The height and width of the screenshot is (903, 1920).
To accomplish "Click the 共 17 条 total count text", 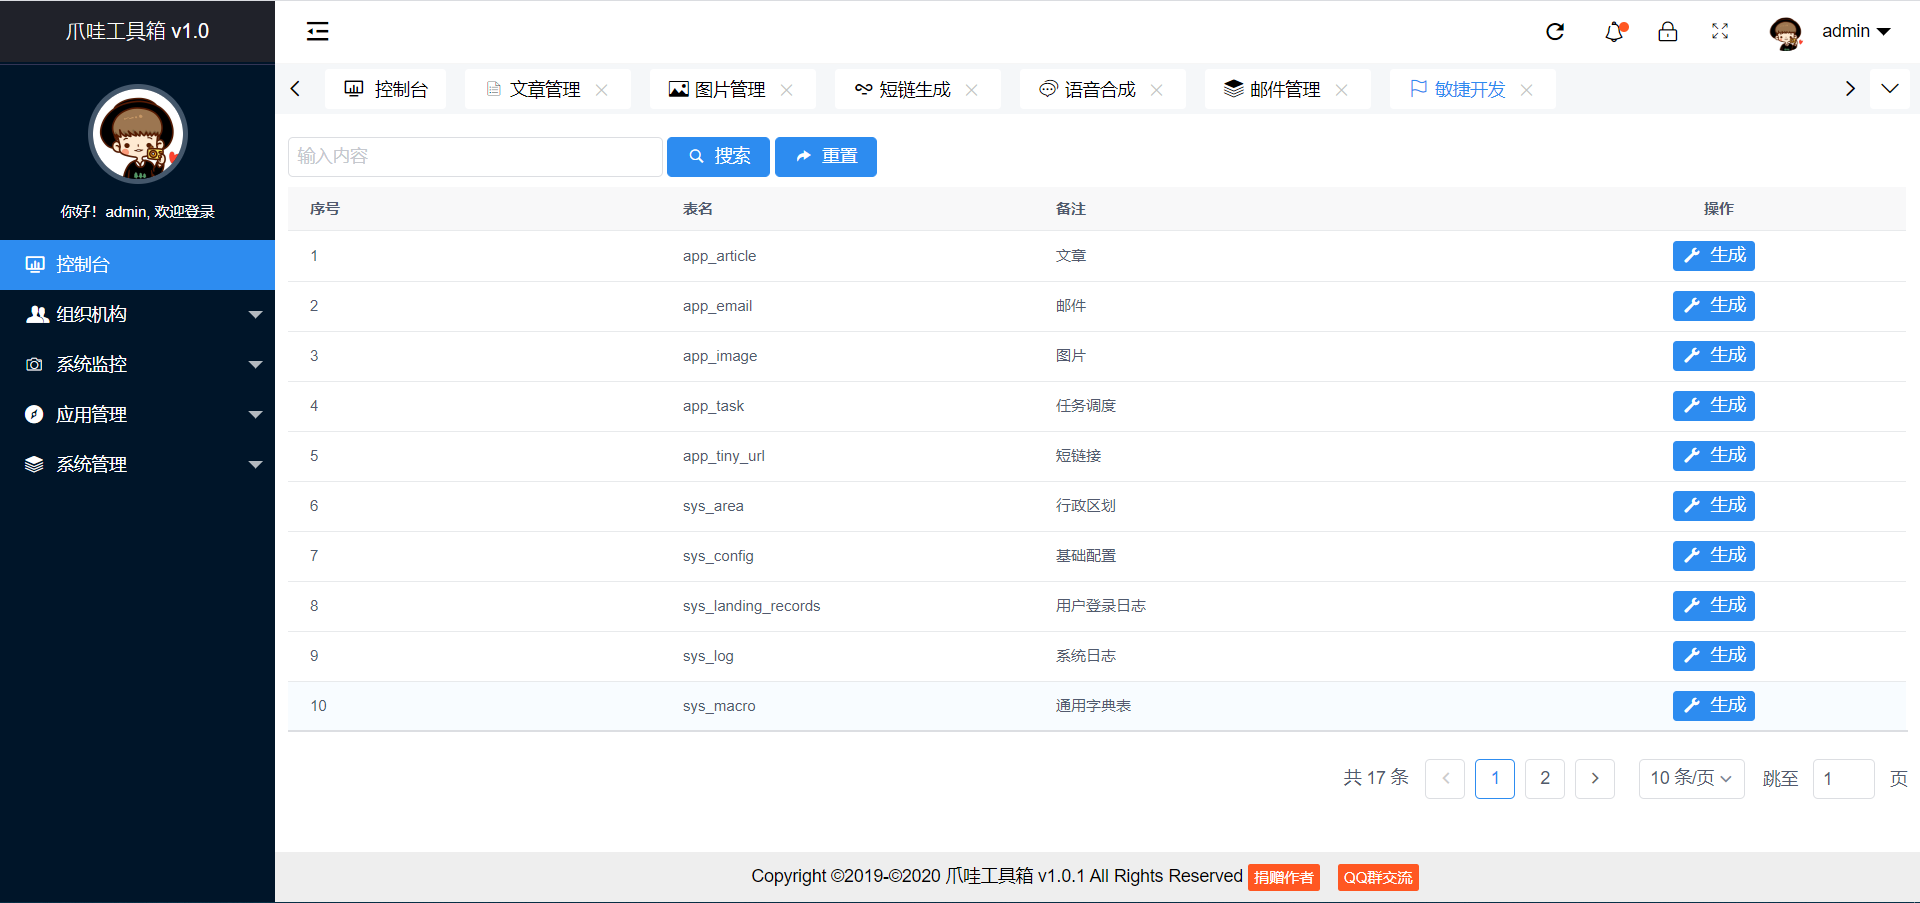I will (1376, 778).
